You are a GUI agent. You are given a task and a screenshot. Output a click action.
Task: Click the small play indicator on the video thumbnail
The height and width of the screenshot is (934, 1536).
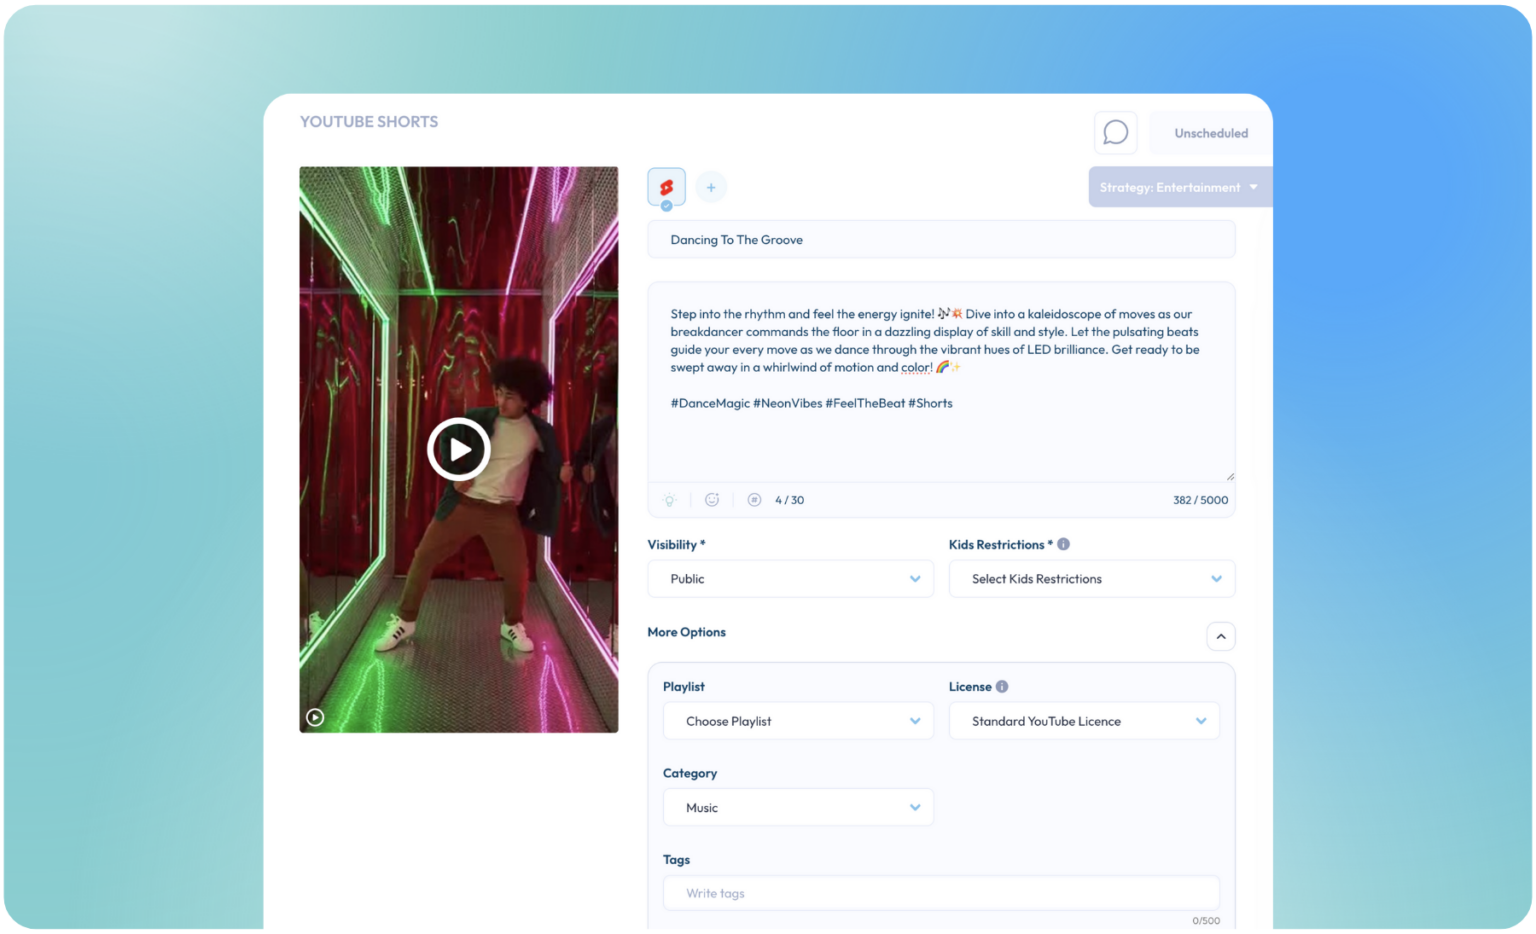pos(316,717)
